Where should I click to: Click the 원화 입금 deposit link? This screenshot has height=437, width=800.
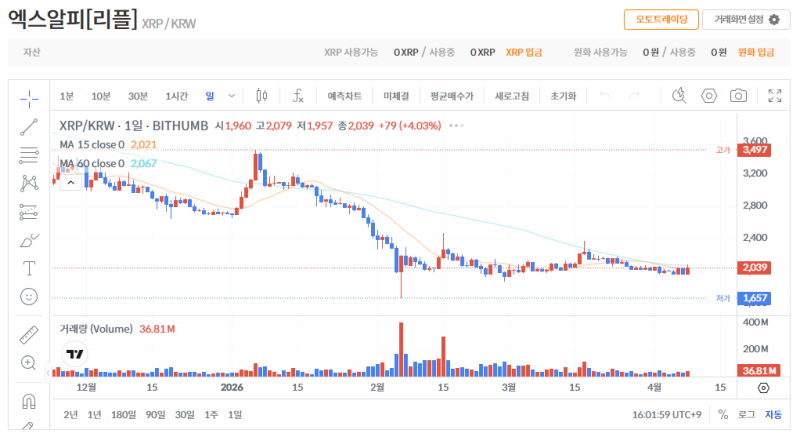(756, 53)
